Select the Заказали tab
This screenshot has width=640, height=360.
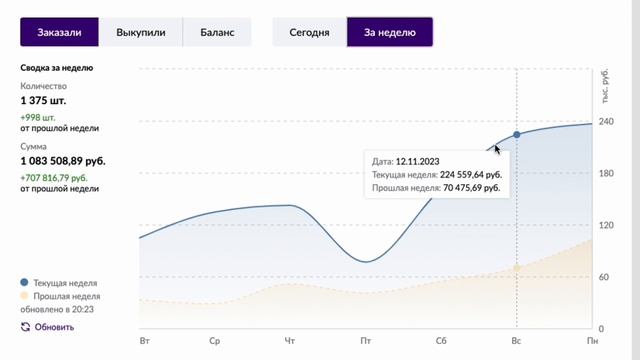click(59, 32)
